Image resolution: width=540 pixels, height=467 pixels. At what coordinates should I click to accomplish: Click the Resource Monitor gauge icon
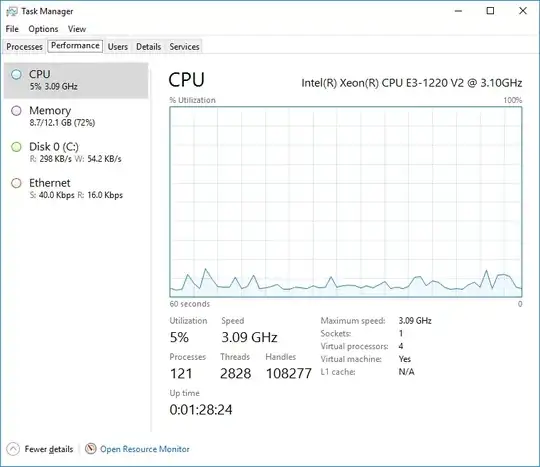(x=91, y=448)
